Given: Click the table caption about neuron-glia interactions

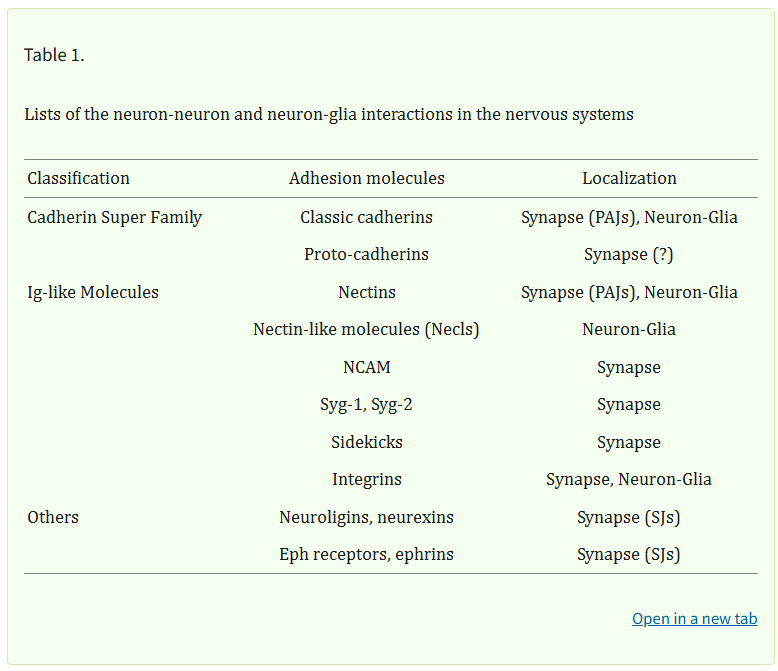Looking at the screenshot, I should [x=329, y=114].
